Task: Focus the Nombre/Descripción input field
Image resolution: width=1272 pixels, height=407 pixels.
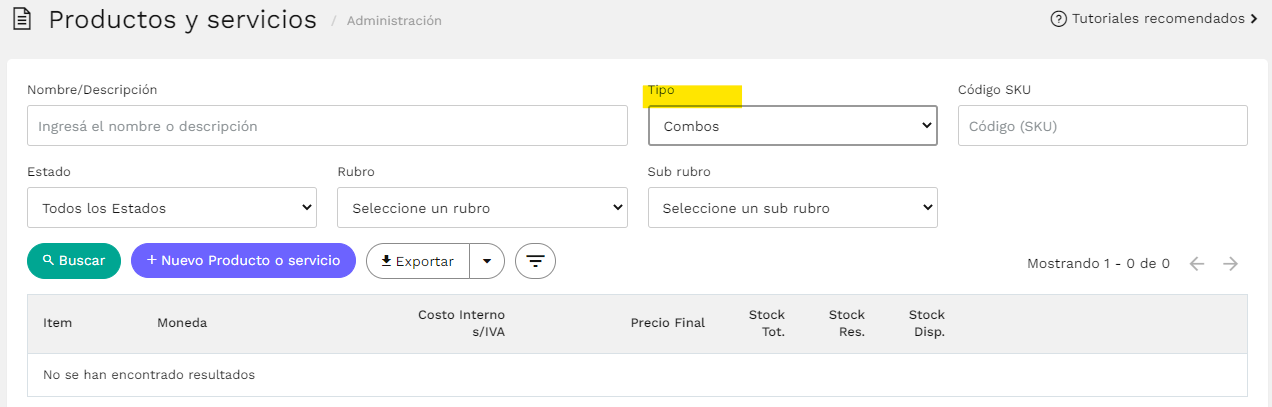Action: coord(327,126)
